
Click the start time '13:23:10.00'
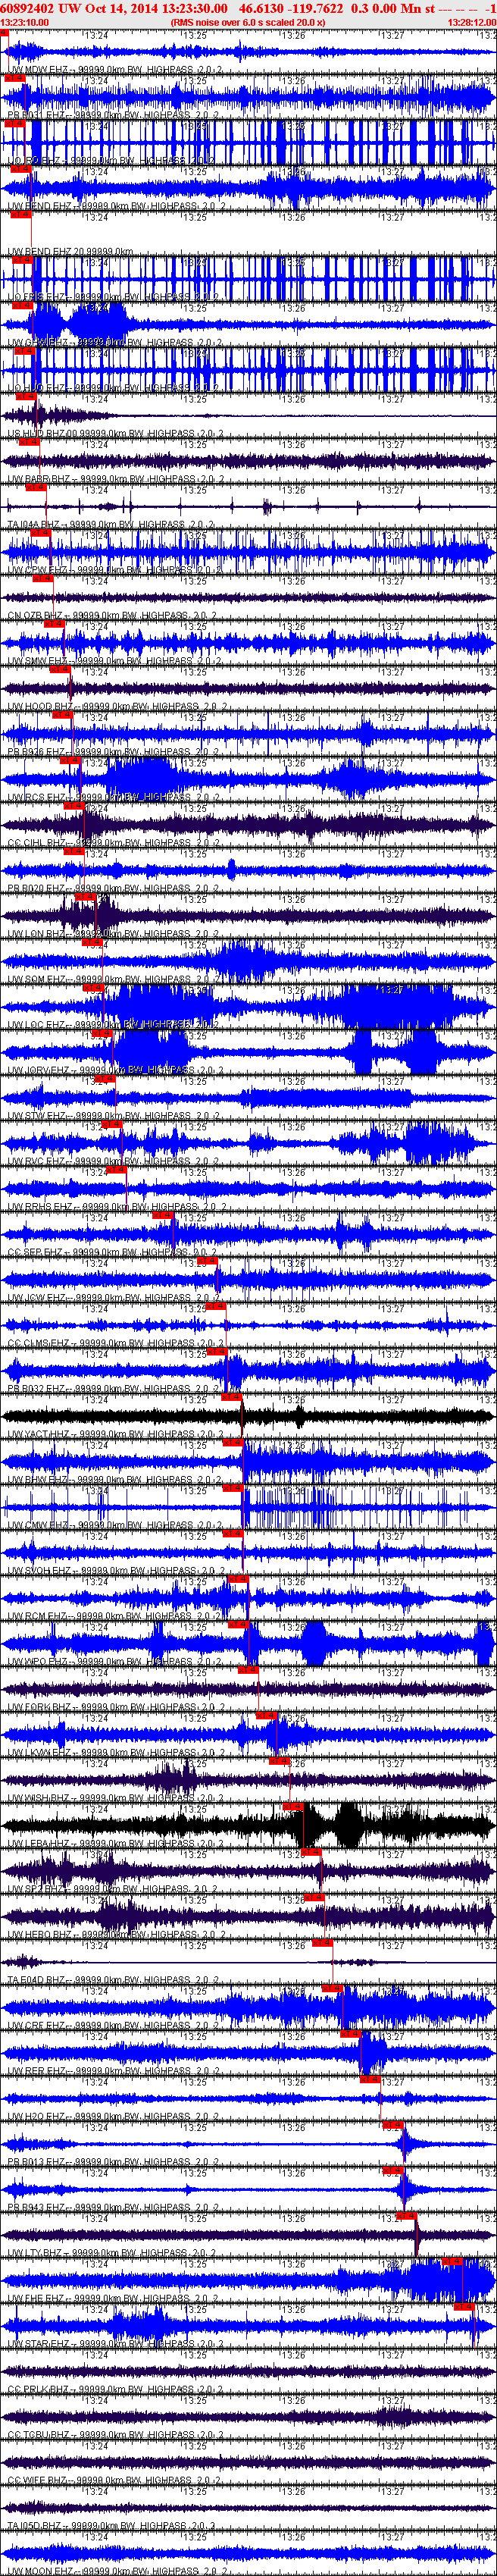24,22
